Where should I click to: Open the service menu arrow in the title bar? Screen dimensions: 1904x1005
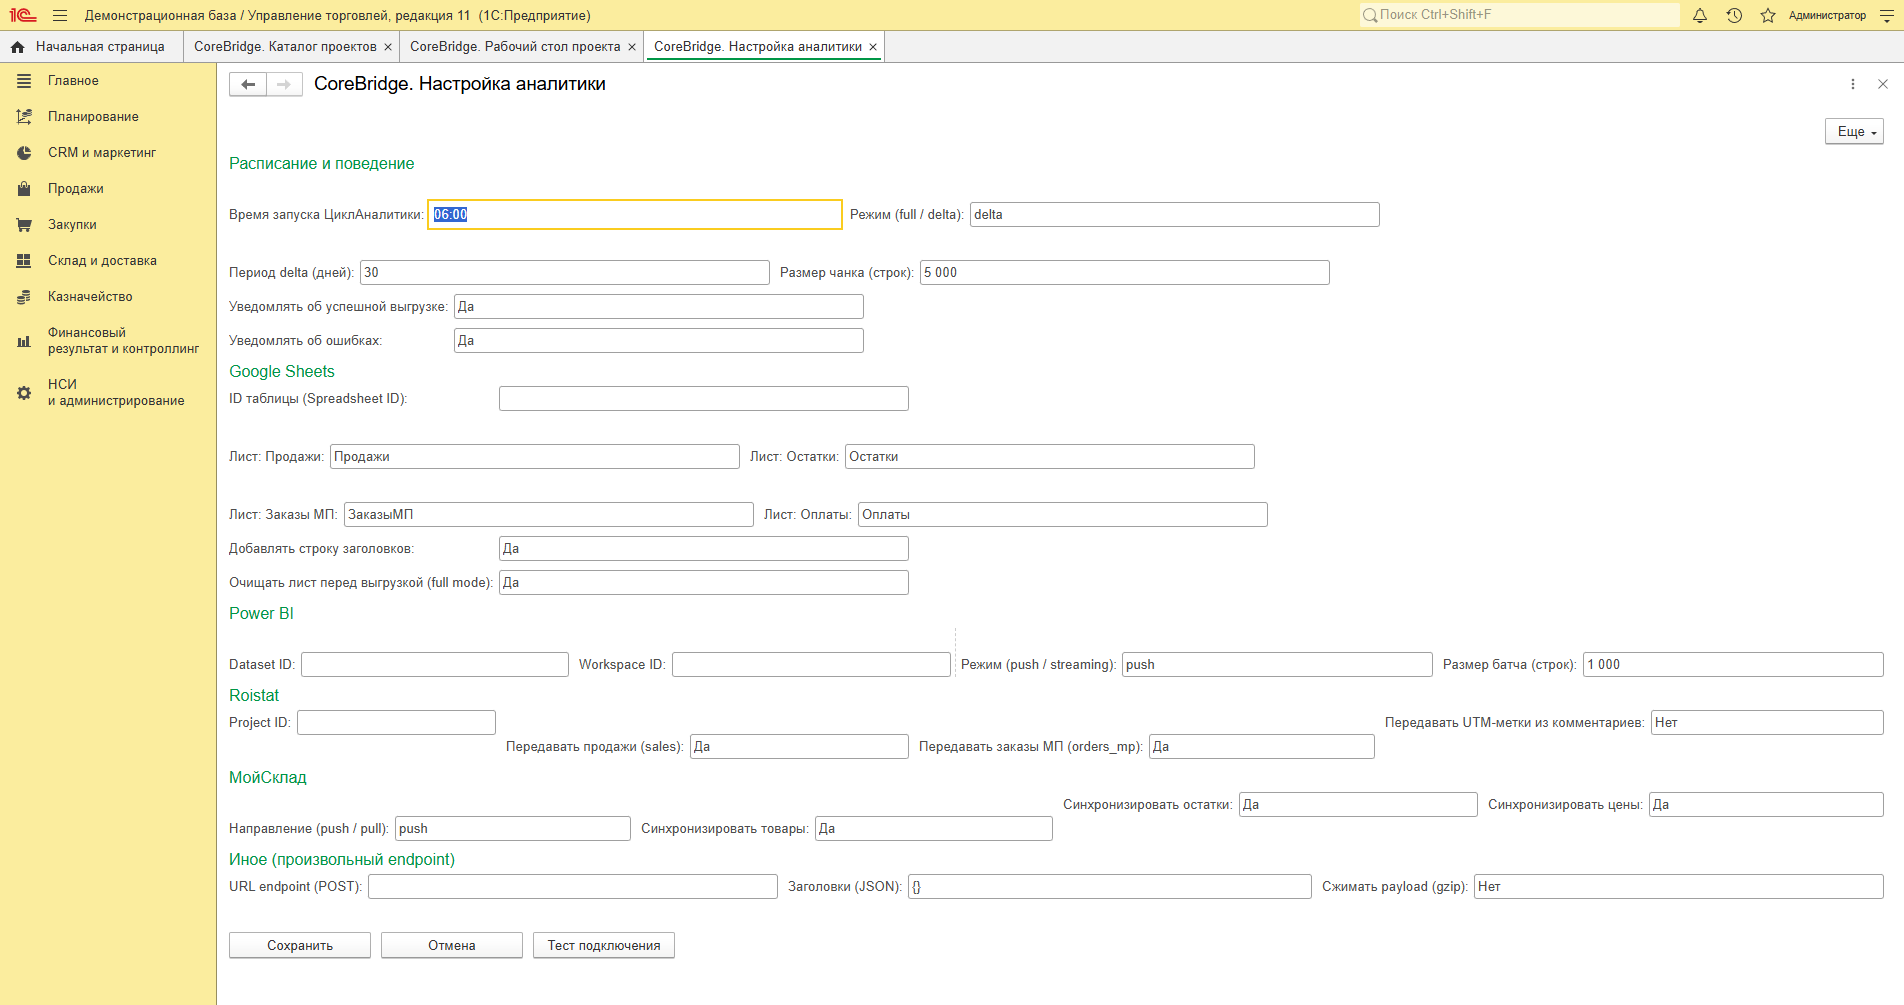[1886, 15]
